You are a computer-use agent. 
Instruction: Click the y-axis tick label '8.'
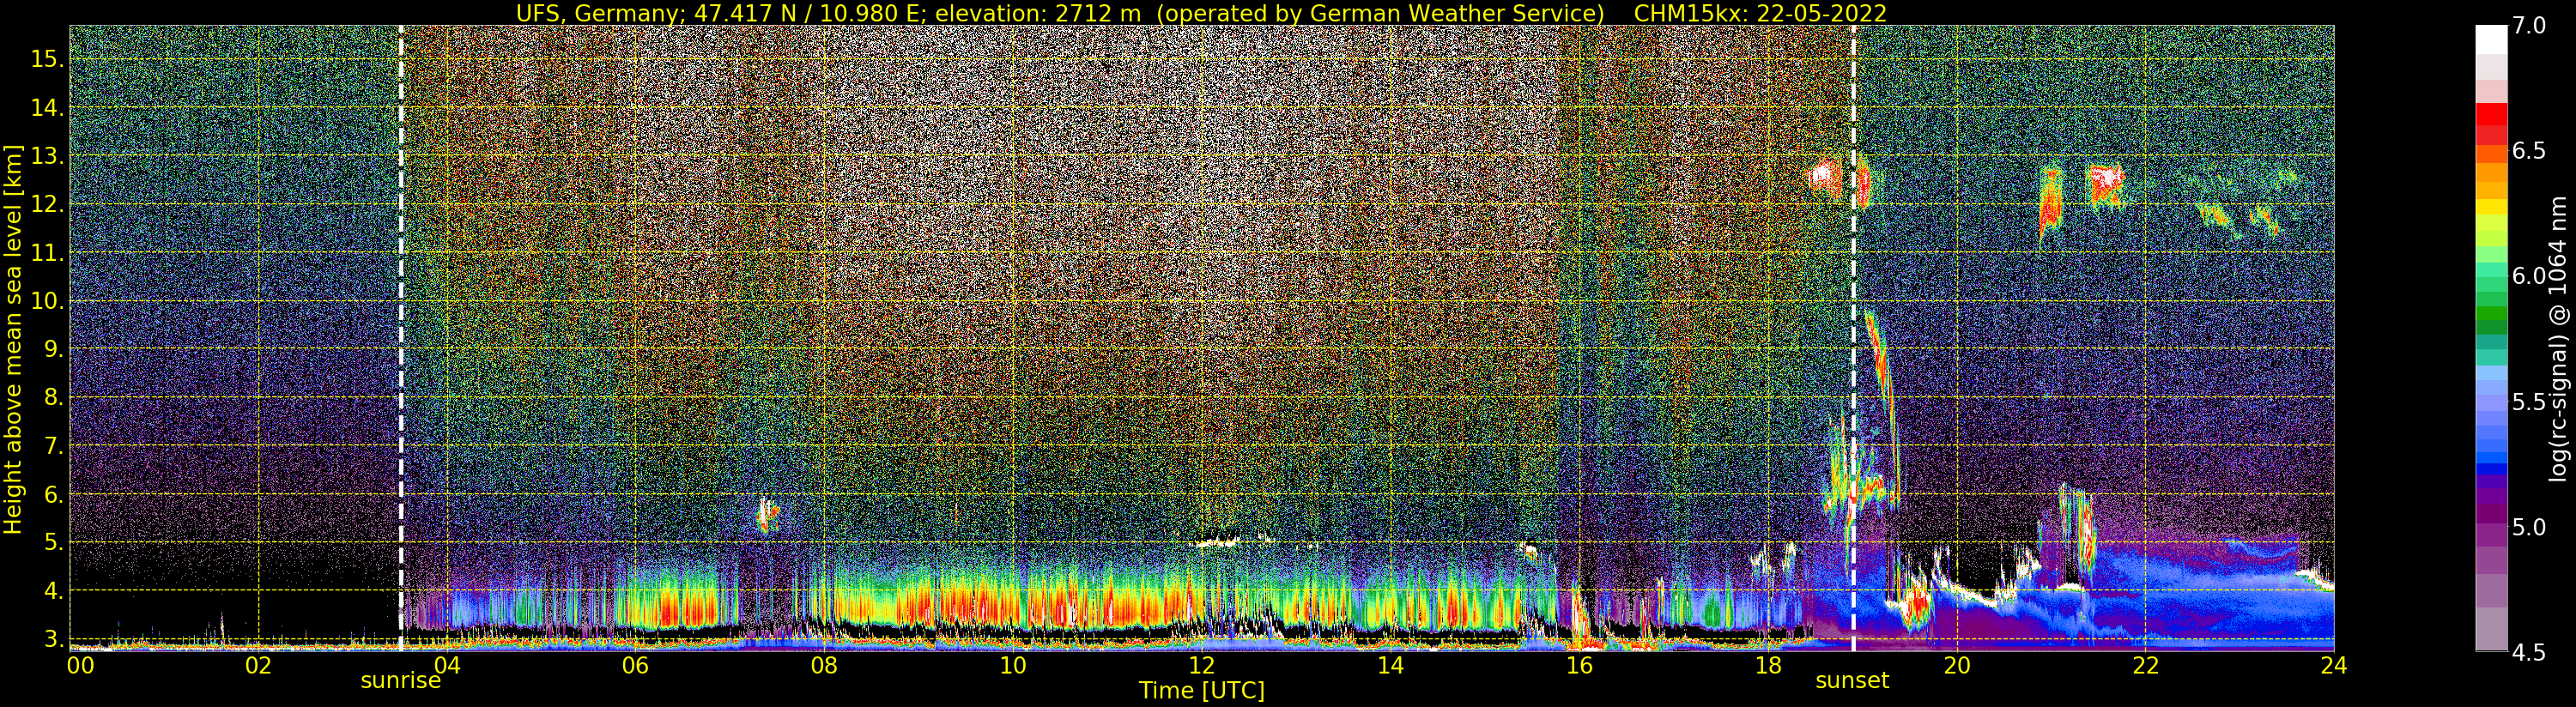point(53,398)
